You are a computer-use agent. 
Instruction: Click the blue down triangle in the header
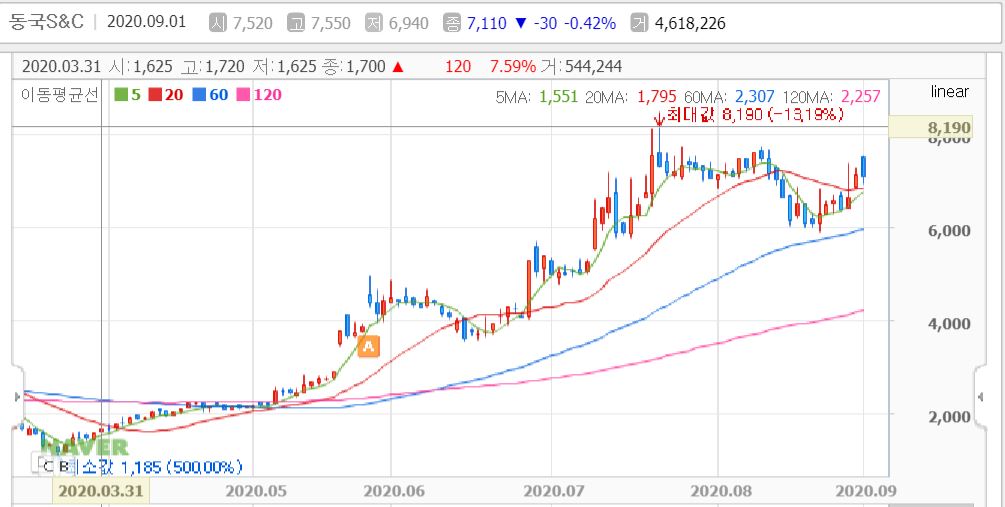(520, 24)
